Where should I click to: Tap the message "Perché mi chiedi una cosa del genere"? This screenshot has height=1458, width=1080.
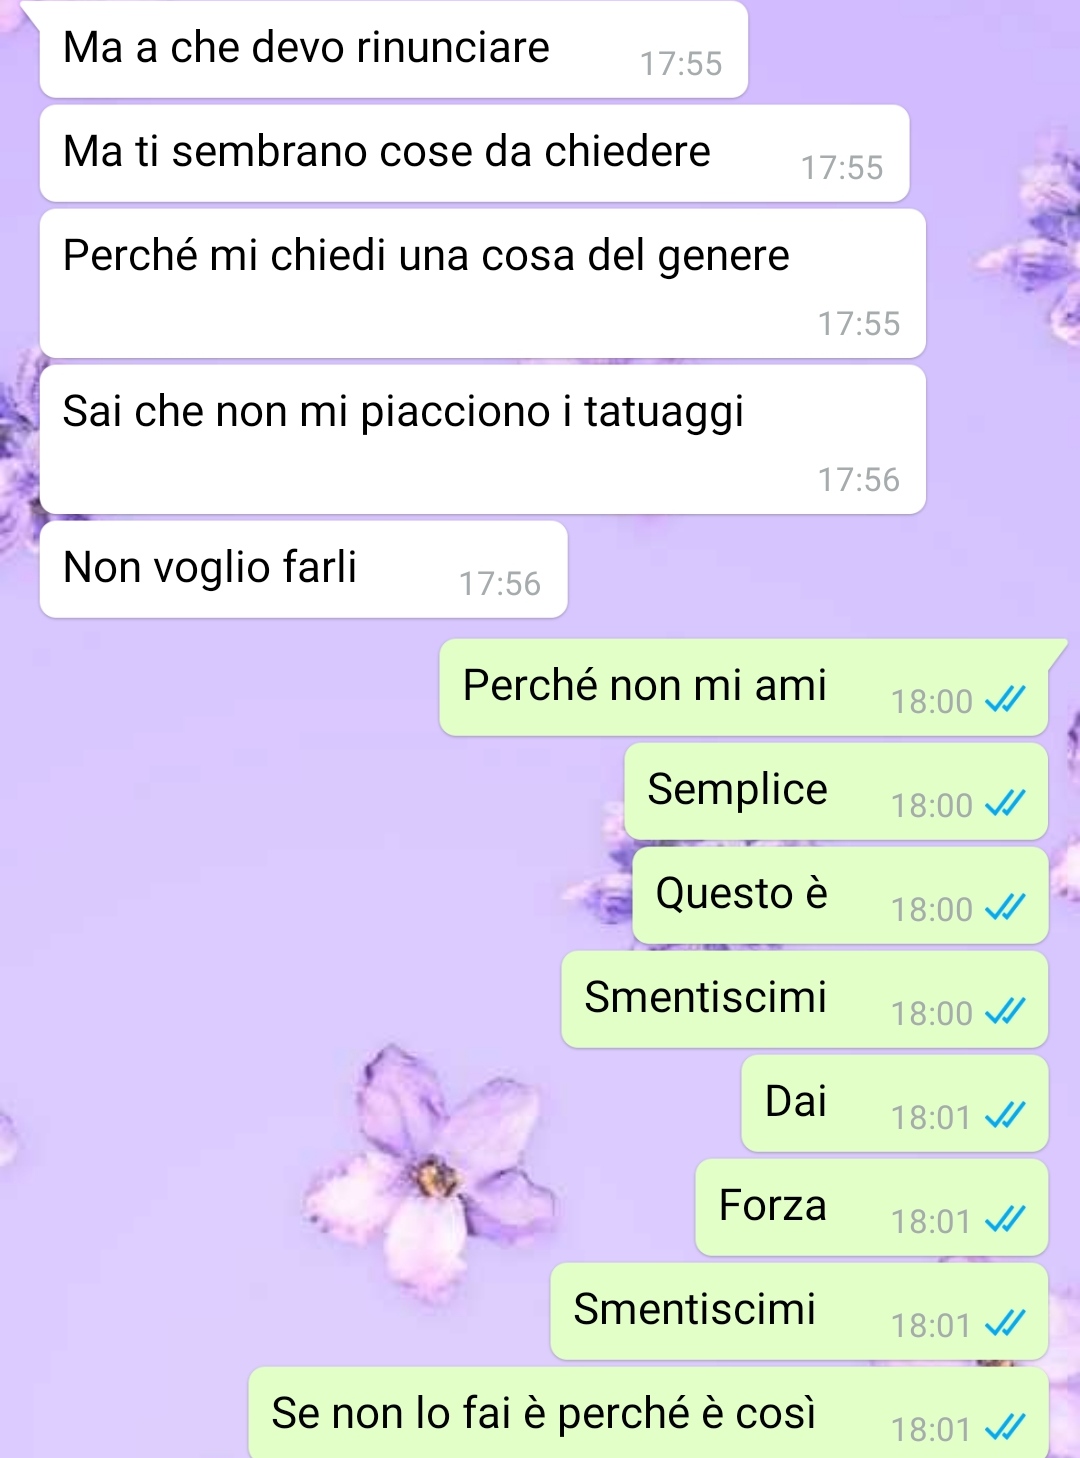[483, 283]
